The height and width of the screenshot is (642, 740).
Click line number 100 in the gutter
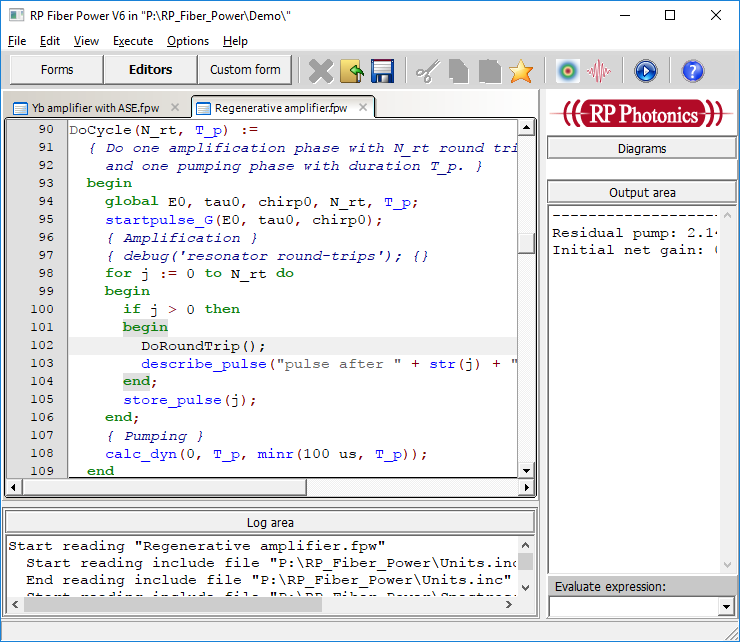tap(42, 309)
